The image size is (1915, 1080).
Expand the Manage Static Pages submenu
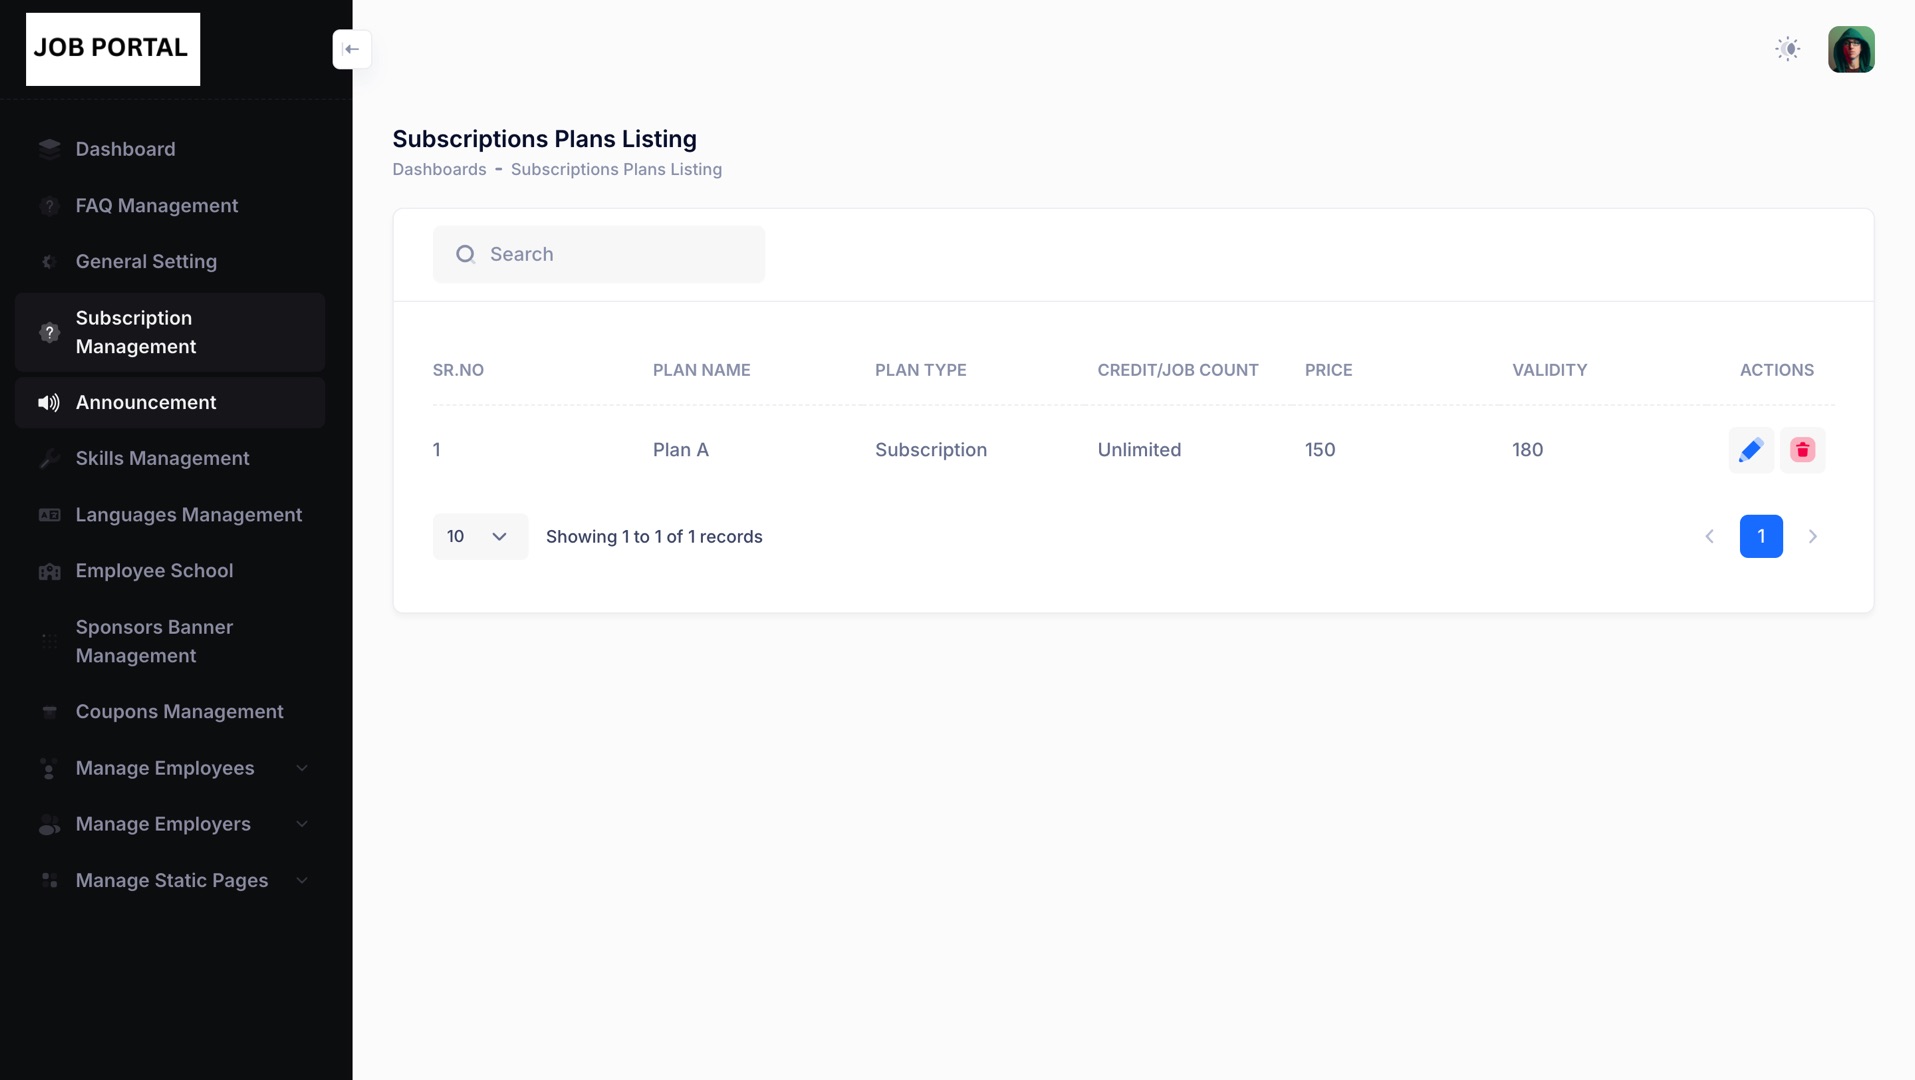pos(301,880)
